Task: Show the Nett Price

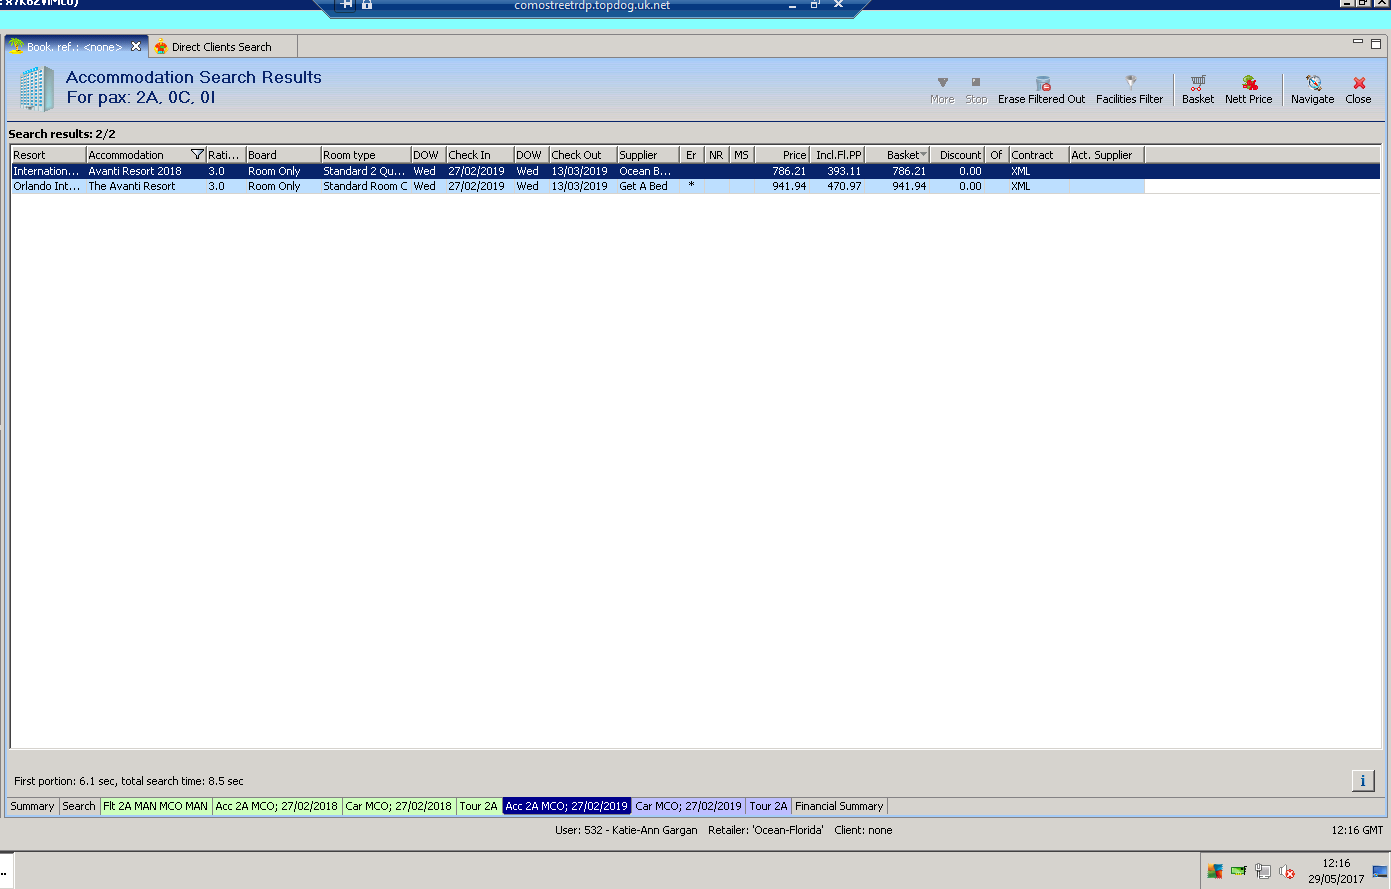Action: (x=1249, y=89)
